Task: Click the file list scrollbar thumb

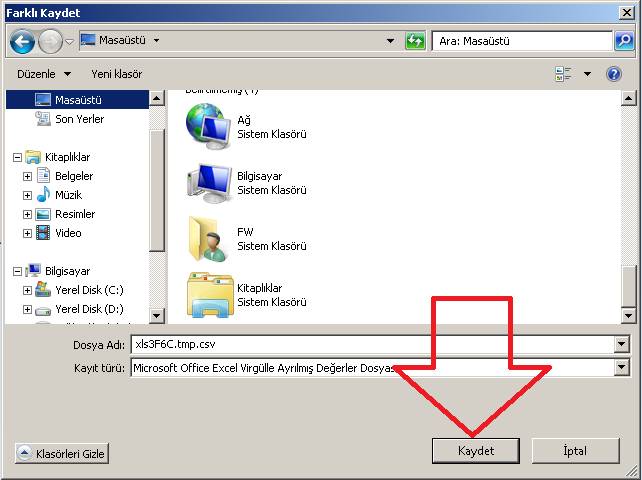Action: [628, 286]
